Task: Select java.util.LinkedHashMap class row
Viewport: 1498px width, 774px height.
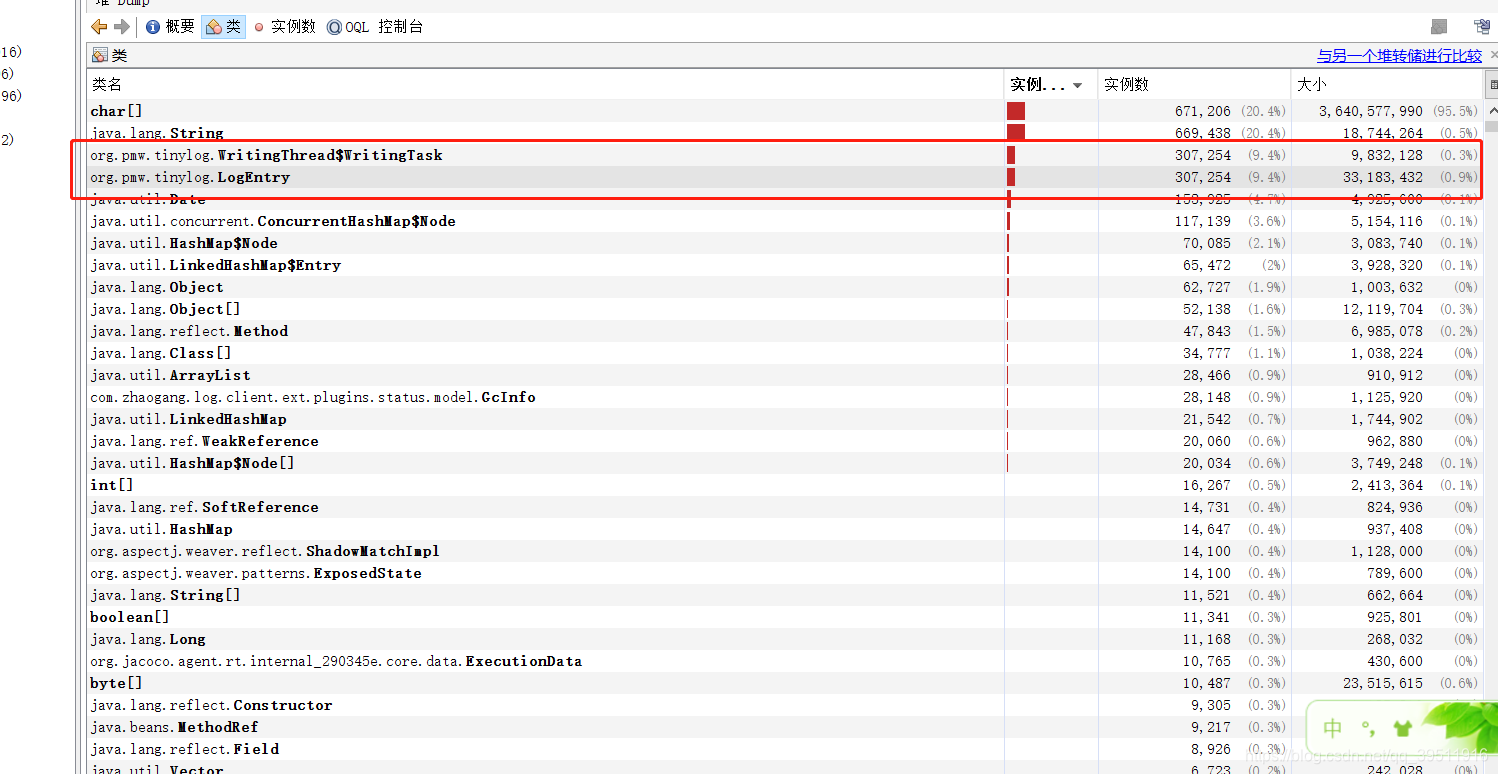Action: [x=785, y=419]
